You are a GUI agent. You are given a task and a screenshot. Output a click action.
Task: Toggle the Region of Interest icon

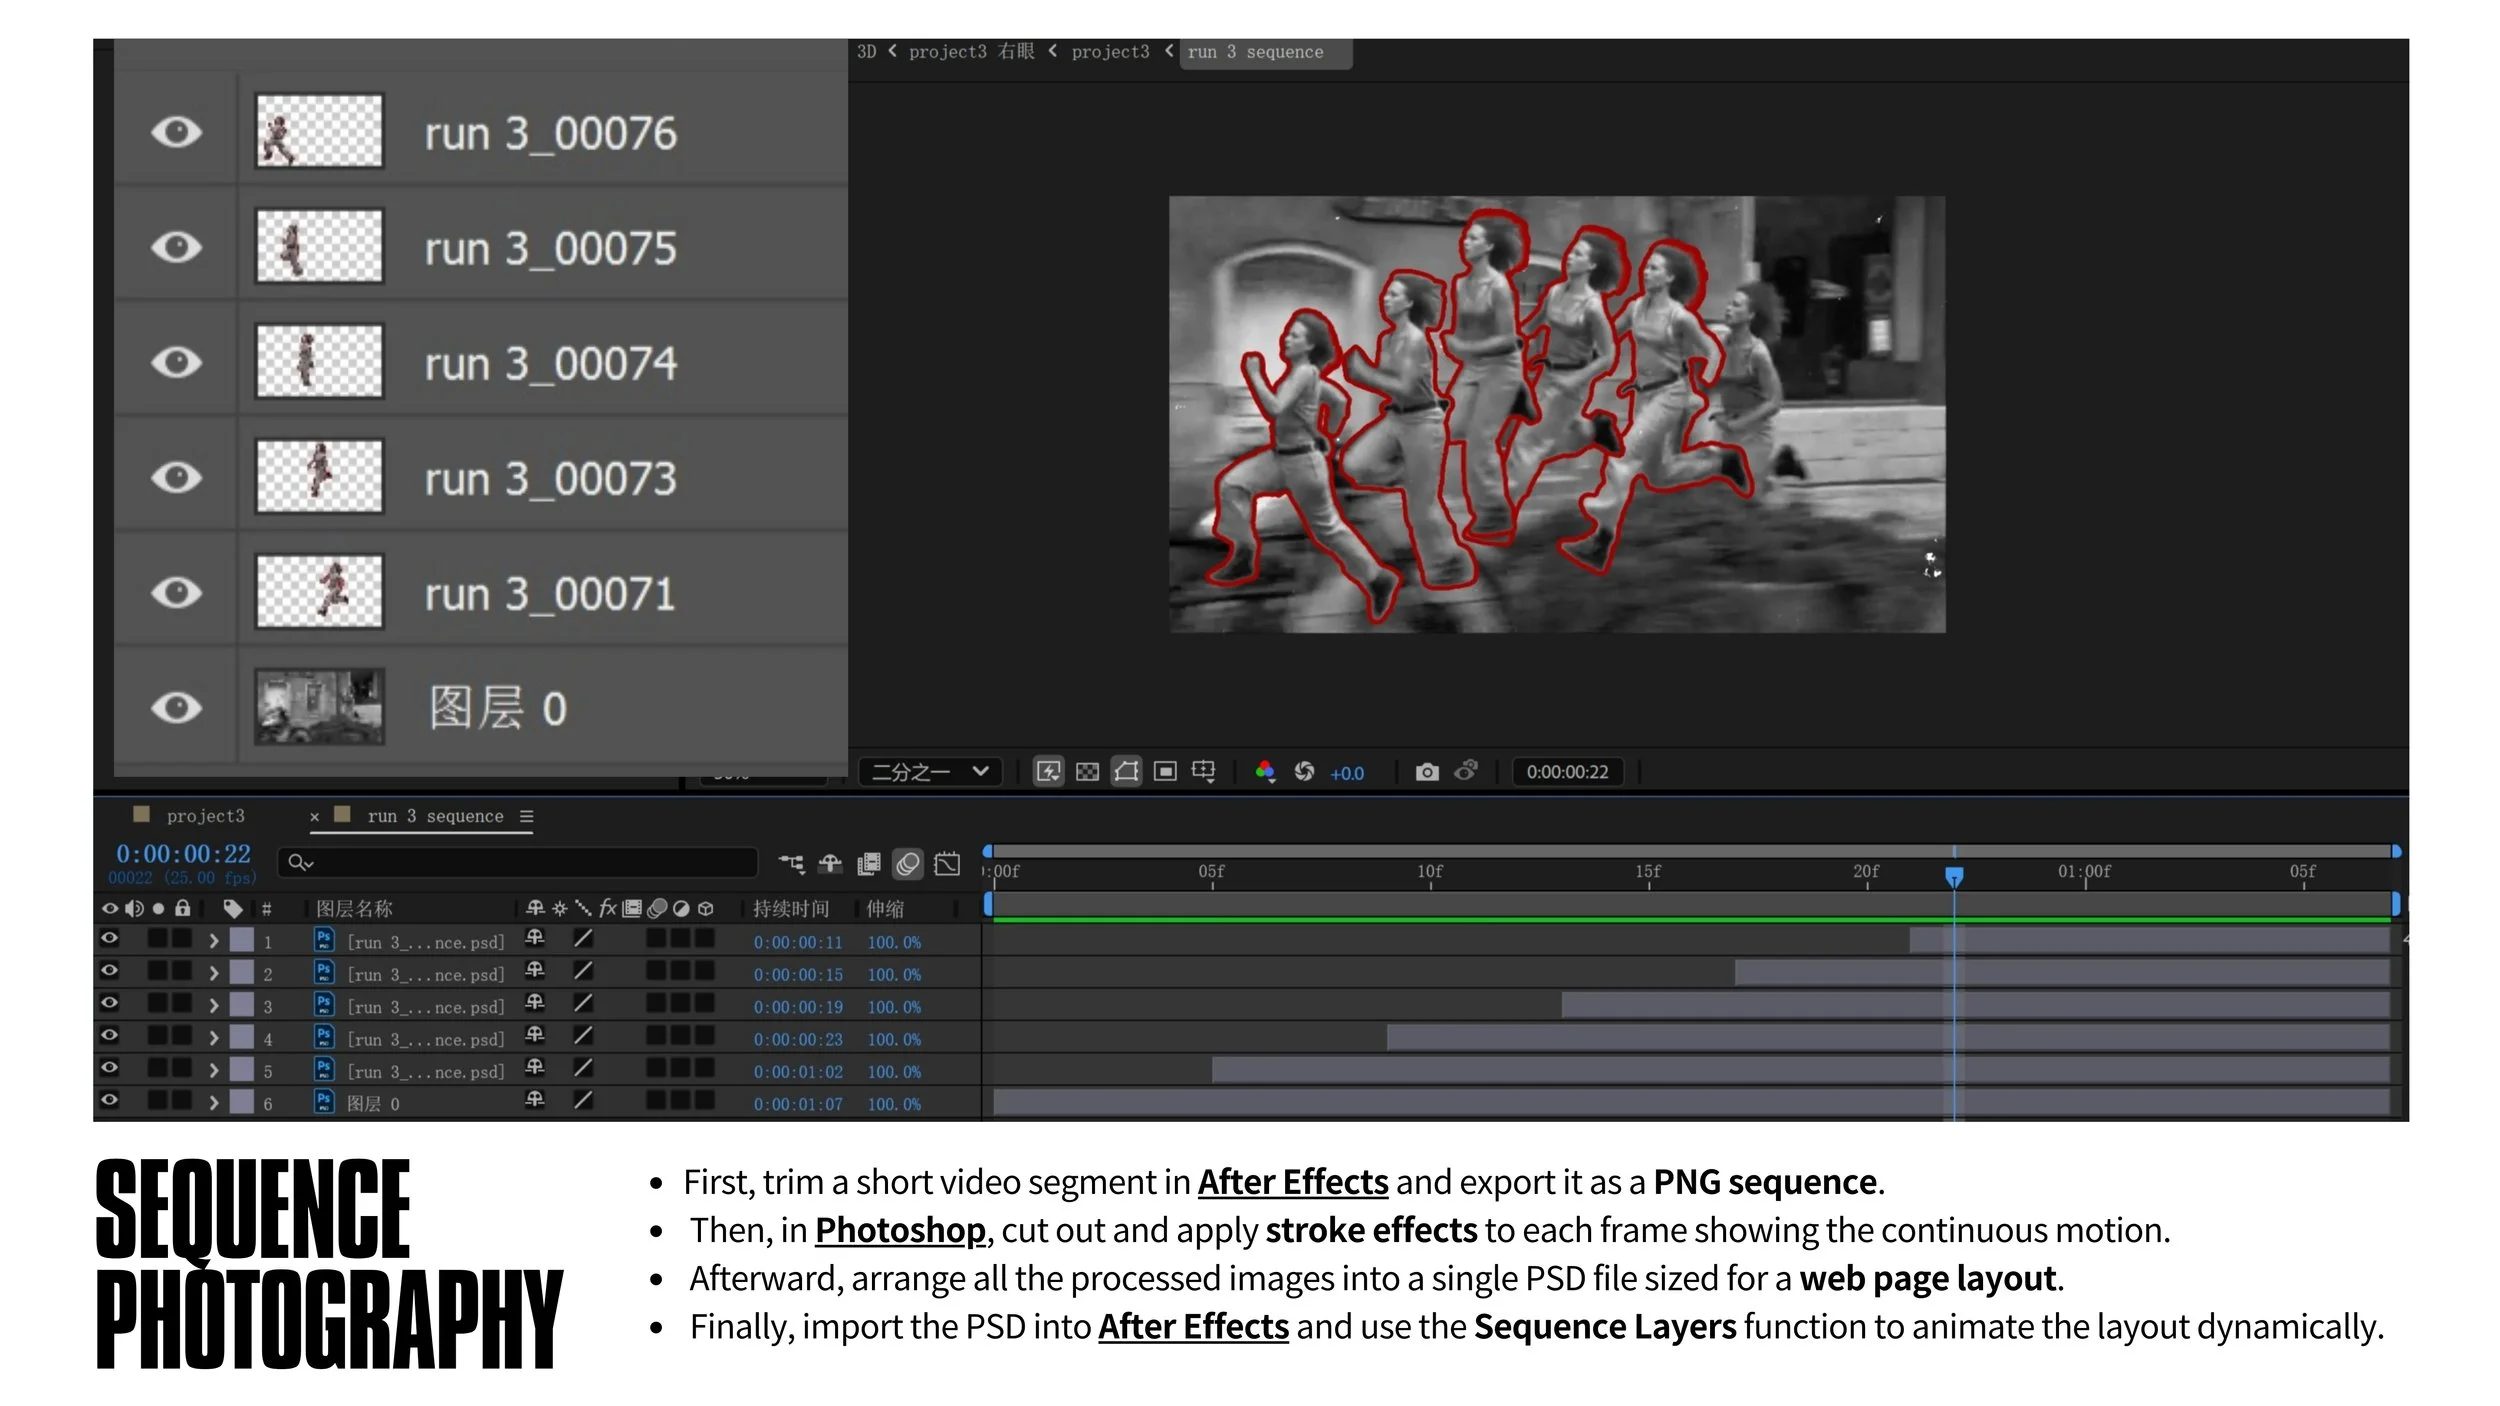click(1165, 772)
